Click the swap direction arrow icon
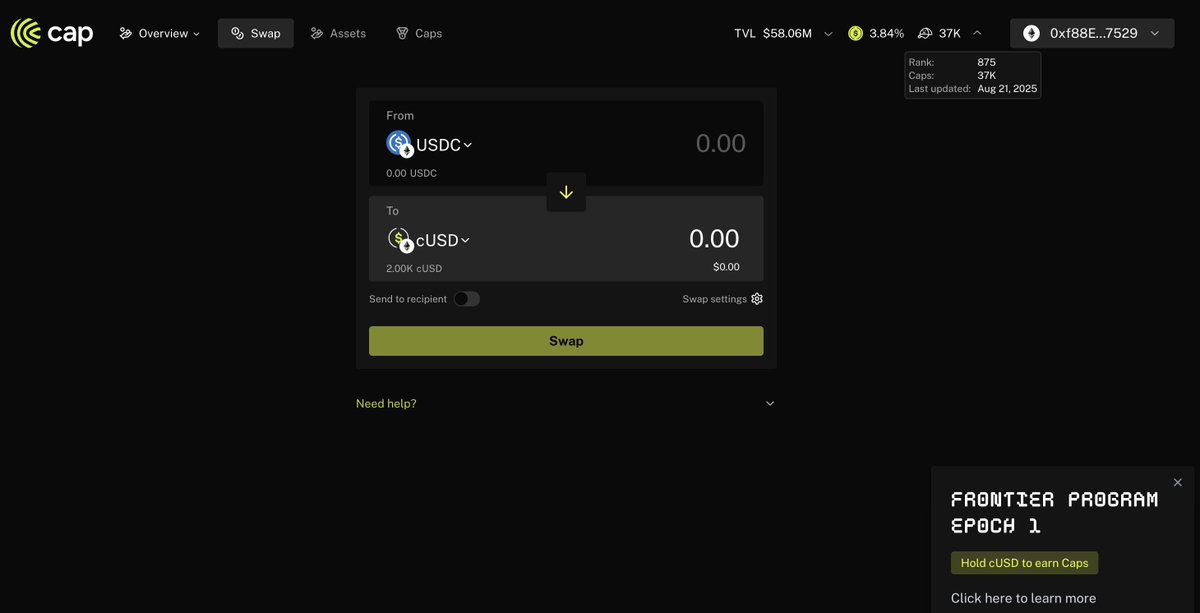Image resolution: width=1200 pixels, height=613 pixels. pyautogui.click(x=566, y=192)
